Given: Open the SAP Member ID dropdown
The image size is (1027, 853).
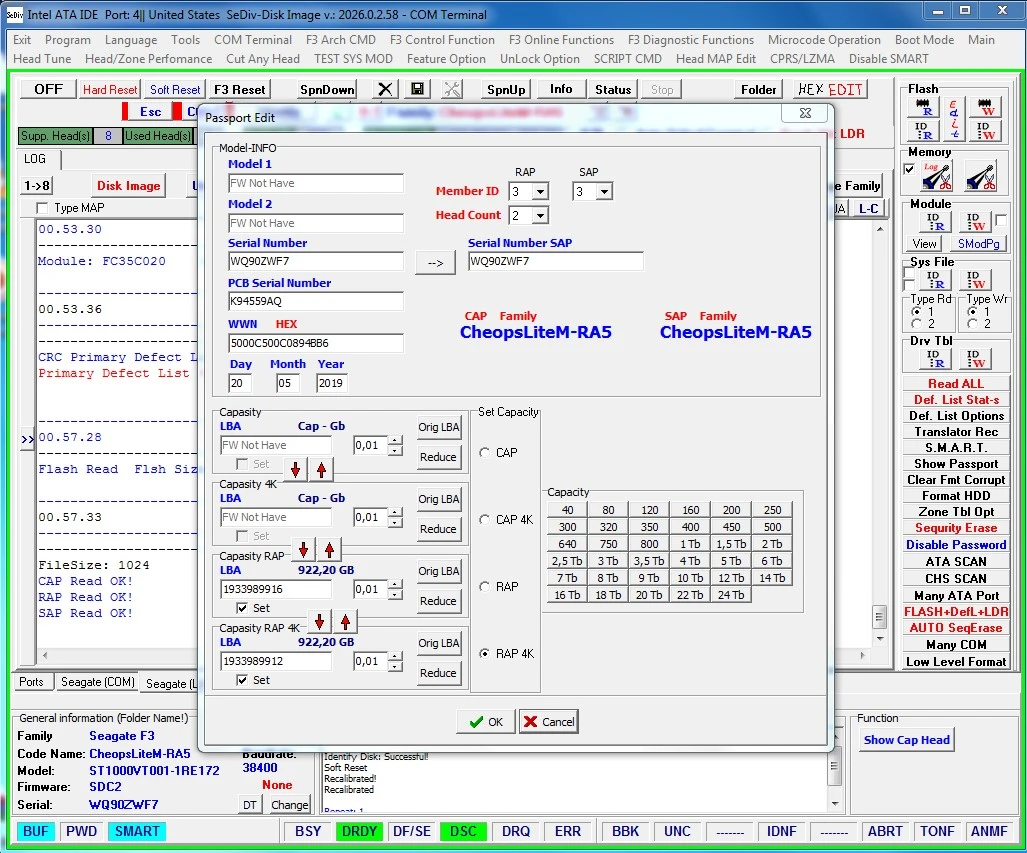Looking at the screenshot, I should [605, 192].
